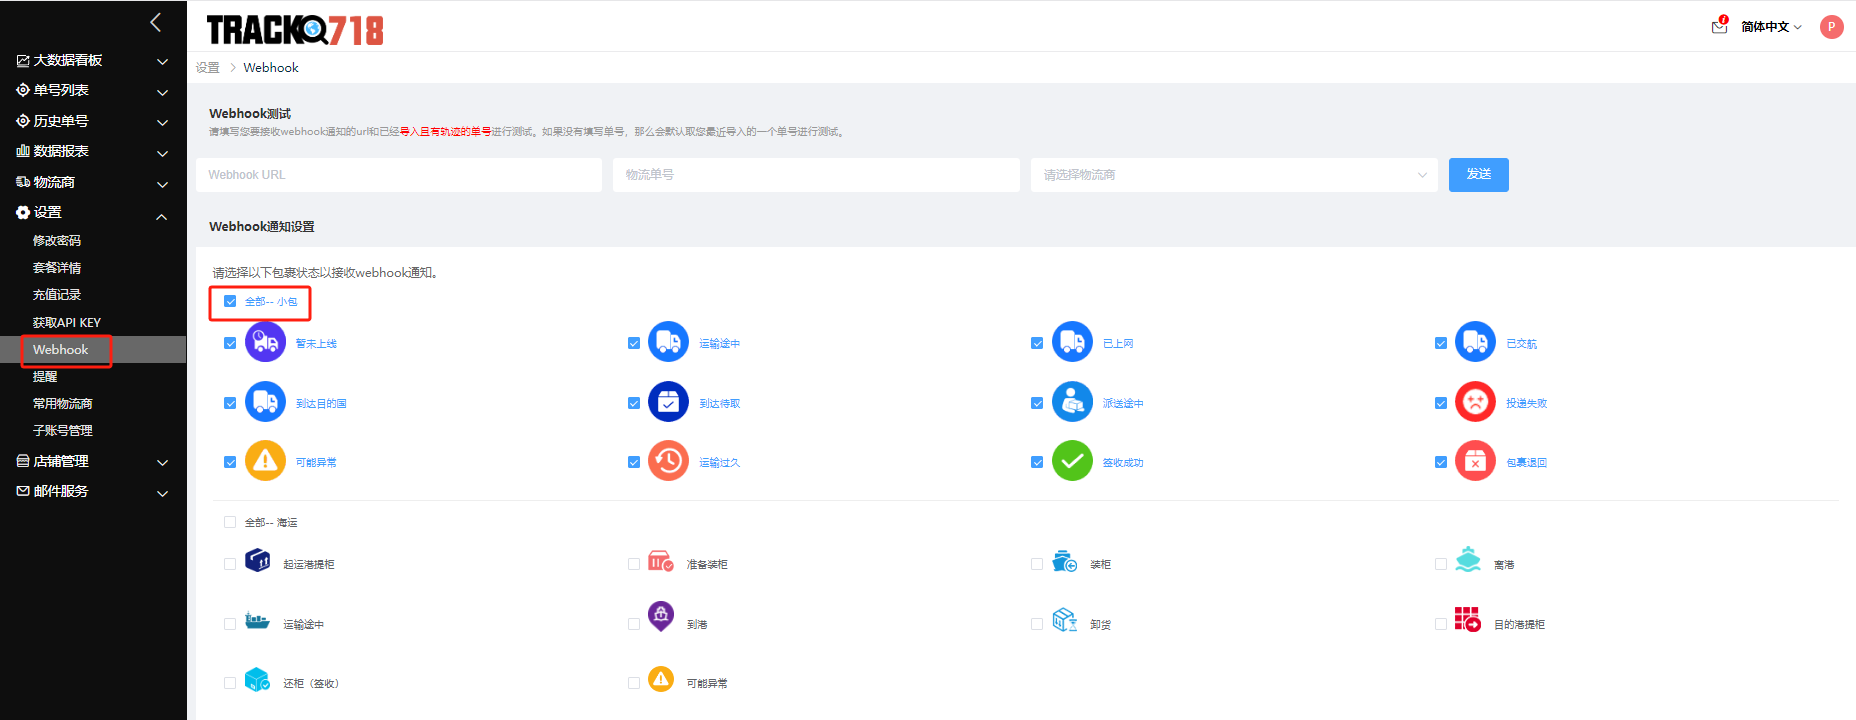The width and height of the screenshot is (1856, 720).
Task: Check the 全部-- 海运 checkbox
Action: coord(230,522)
